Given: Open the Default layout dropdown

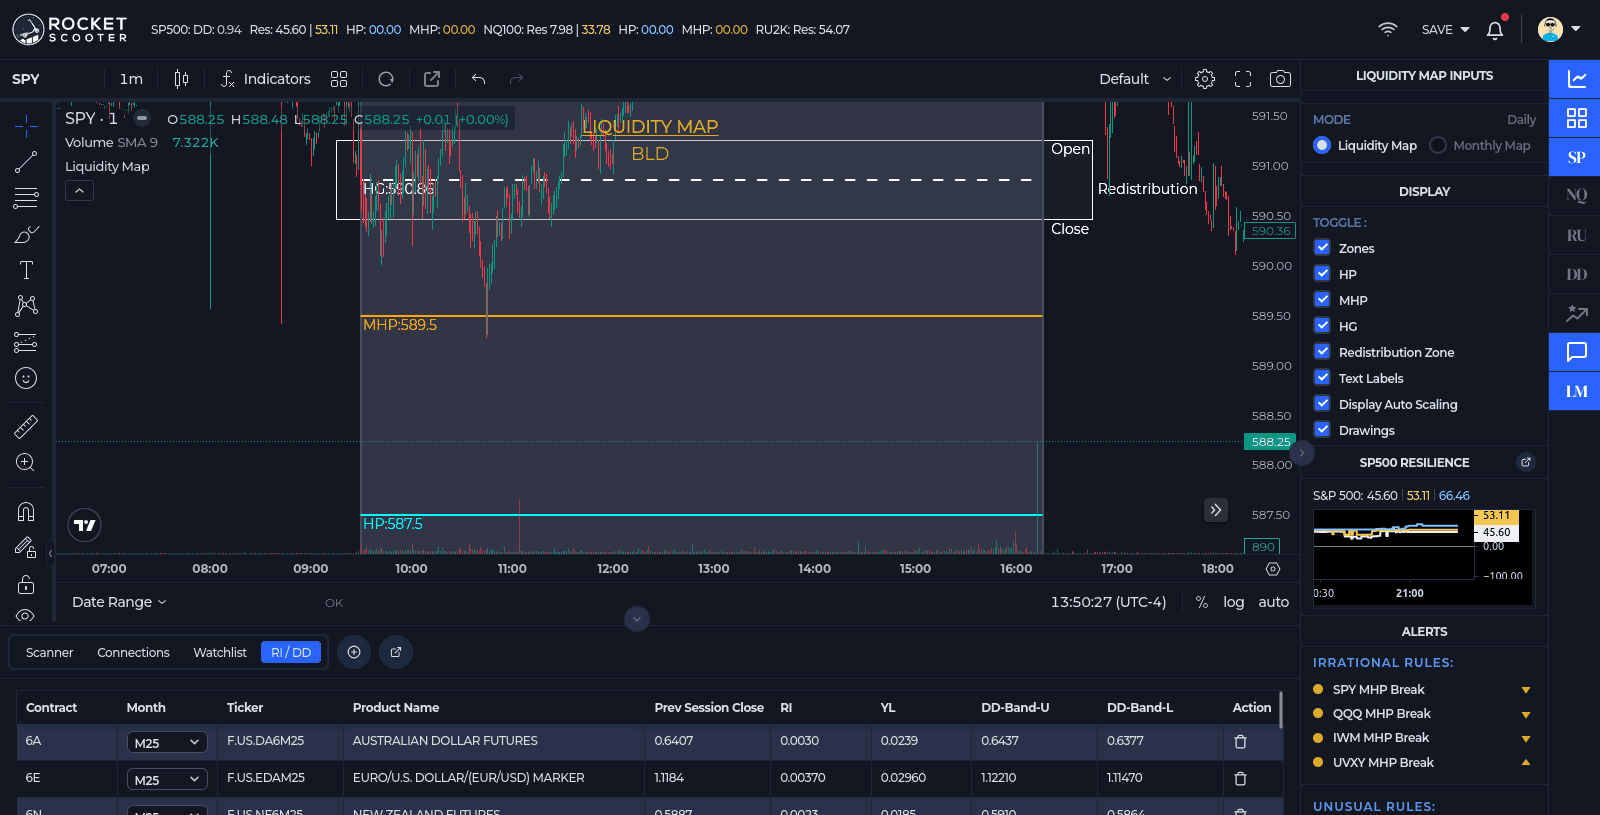Looking at the screenshot, I should 1135,79.
